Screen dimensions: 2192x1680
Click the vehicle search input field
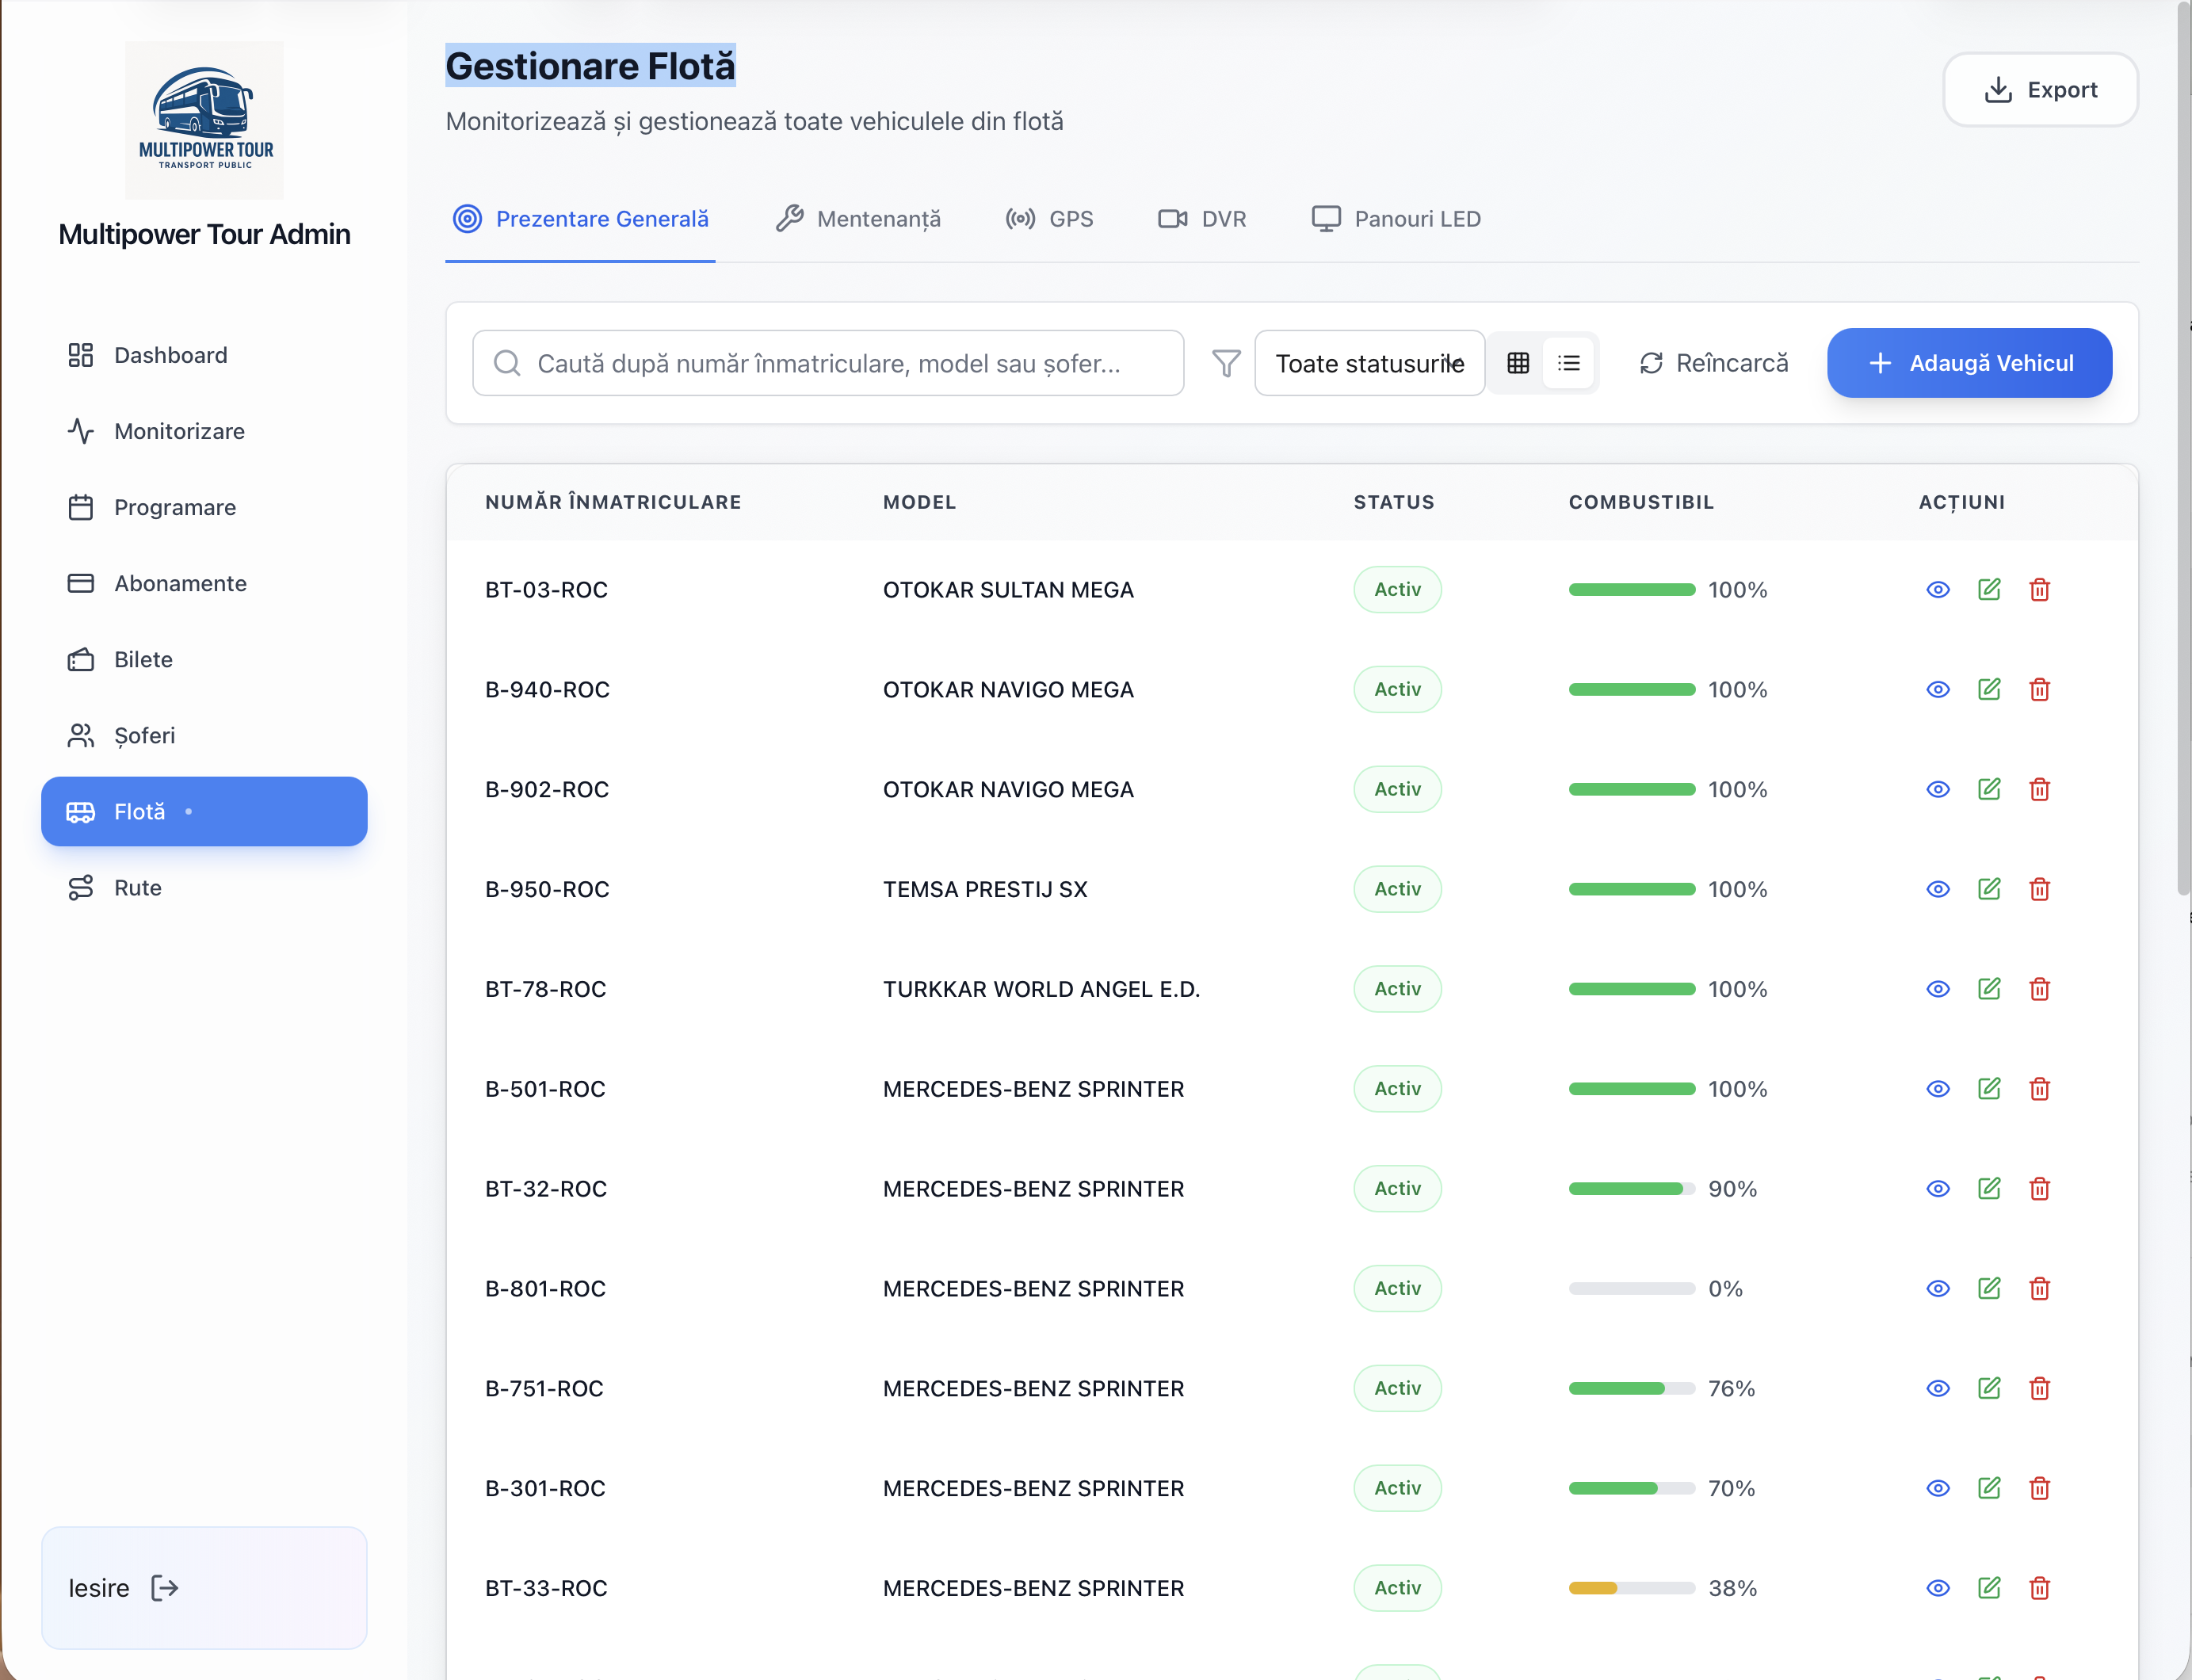click(x=828, y=363)
